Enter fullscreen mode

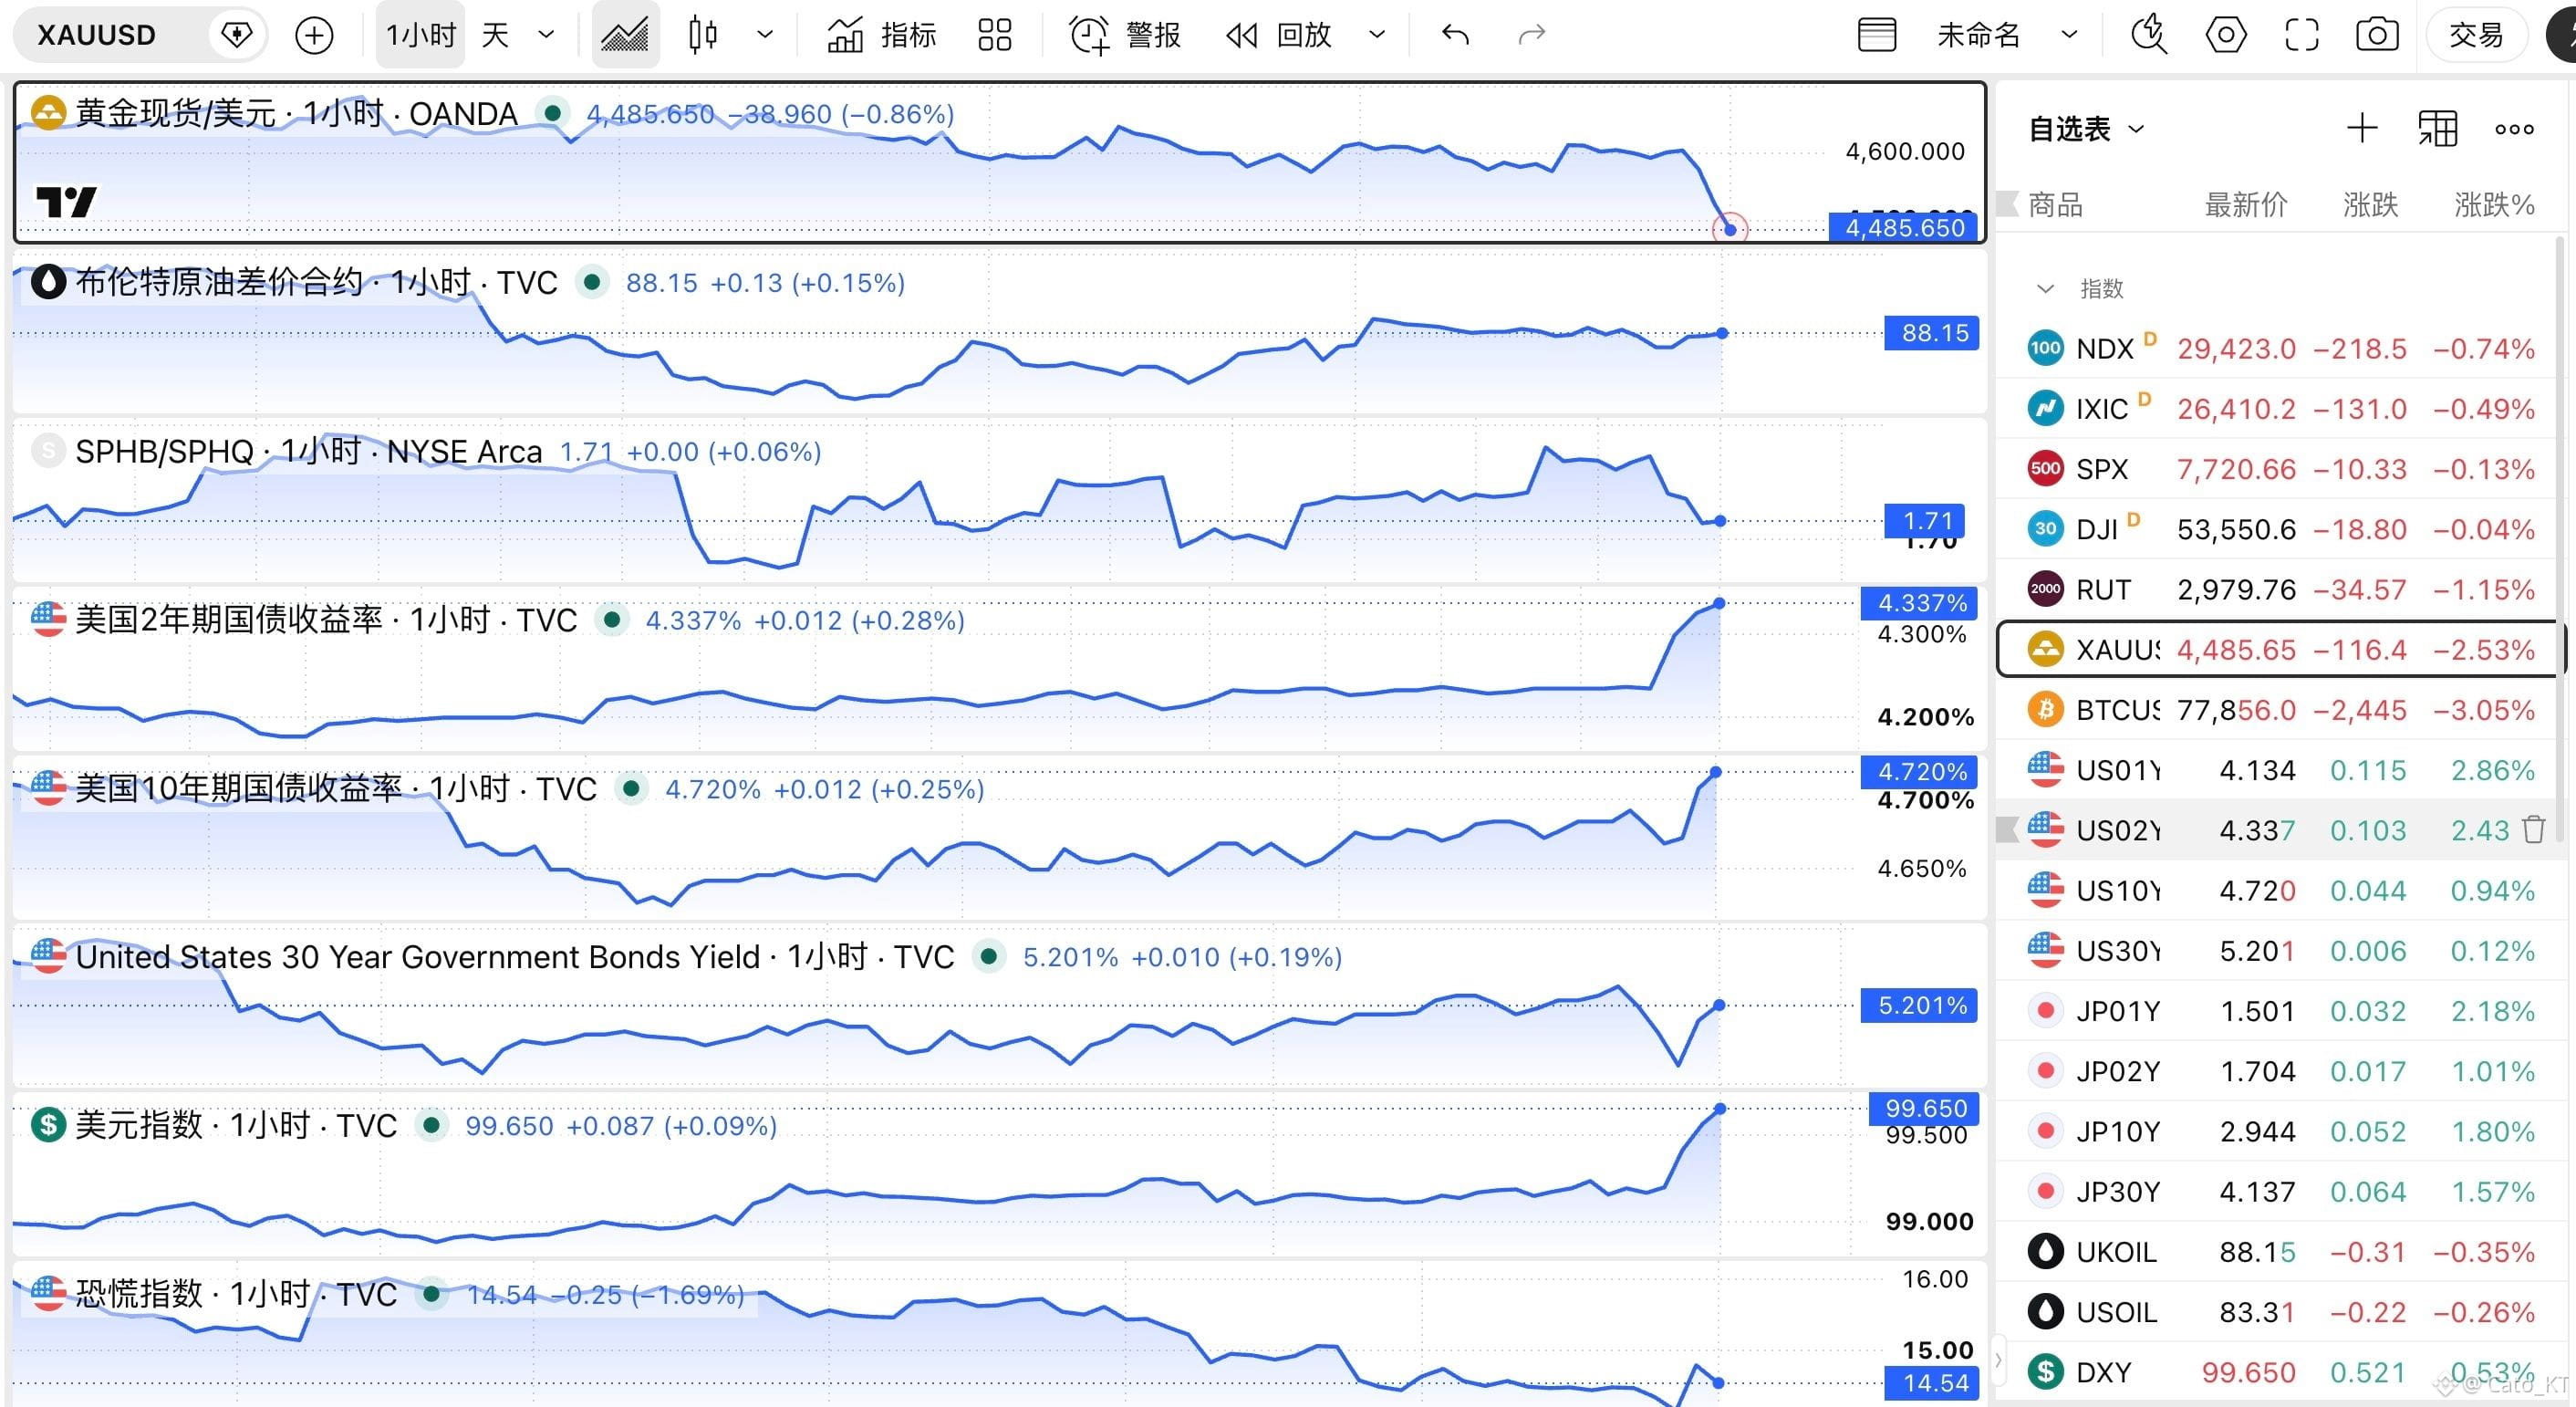[x=2302, y=35]
